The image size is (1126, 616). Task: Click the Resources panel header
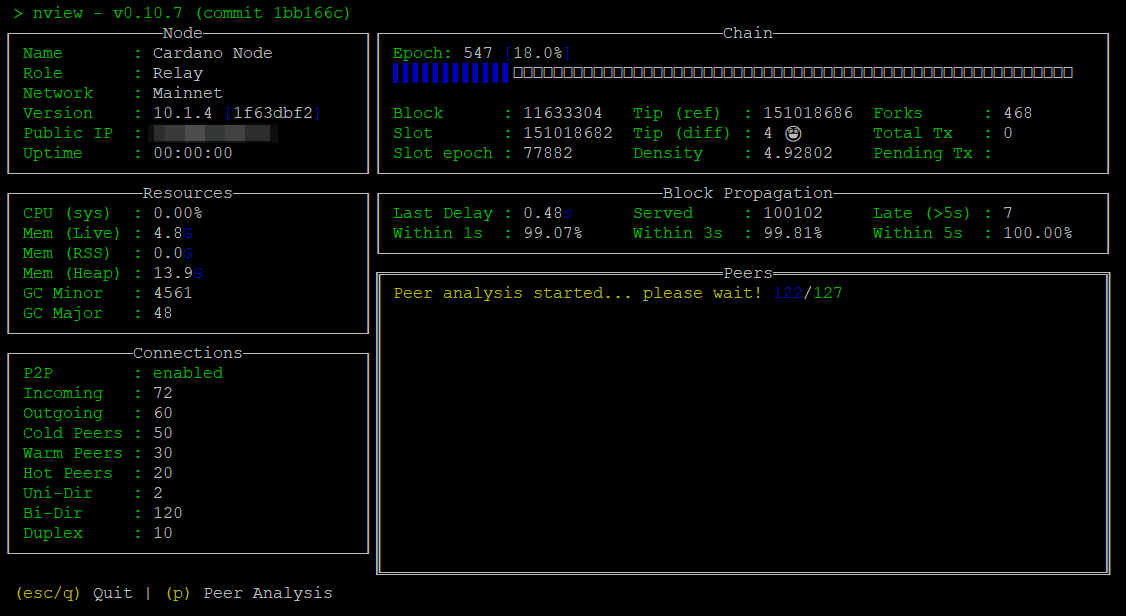pos(186,192)
